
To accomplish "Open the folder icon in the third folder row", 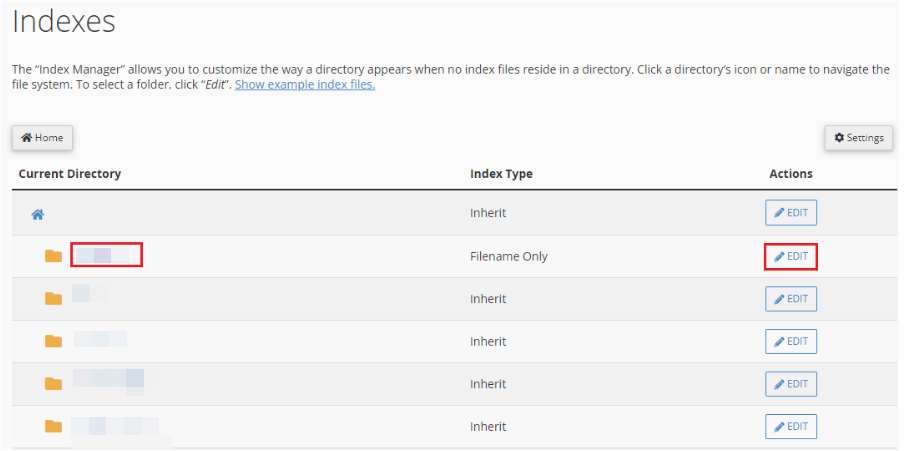I will [x=53, y=341].
